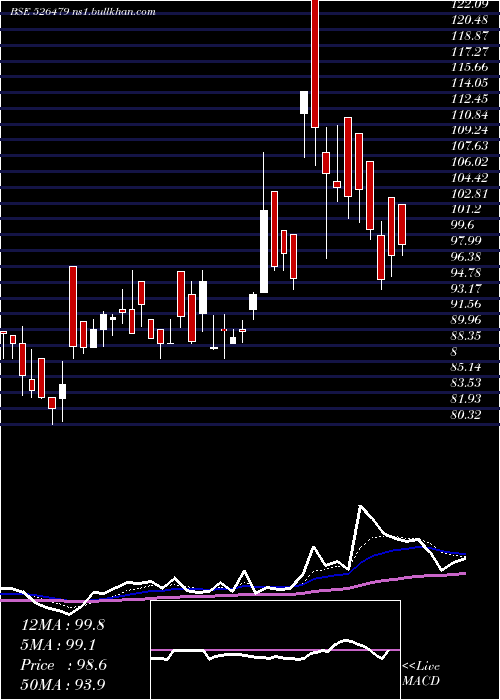Viewport: 500px width, 700px height.
Task: Click the 112.45 price axis label
Action: click(x=468, y=99)
